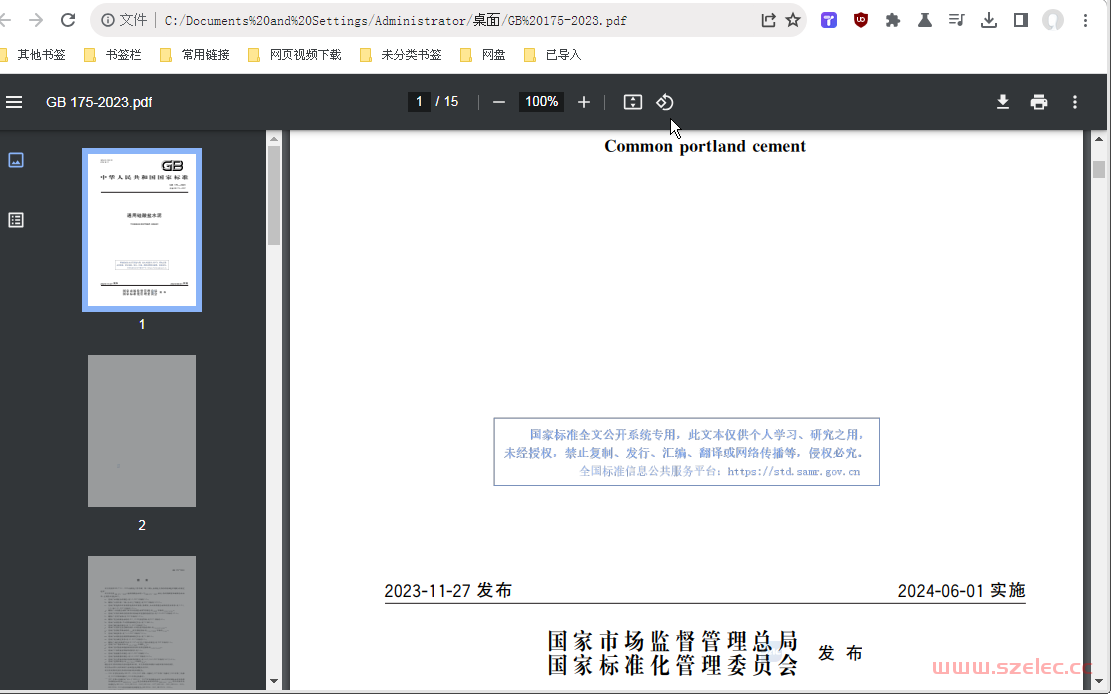Image resolution: width=1111 pixels, height=694 pixels.
Task: Print the PDF document
Action: tap(1039, 102)
